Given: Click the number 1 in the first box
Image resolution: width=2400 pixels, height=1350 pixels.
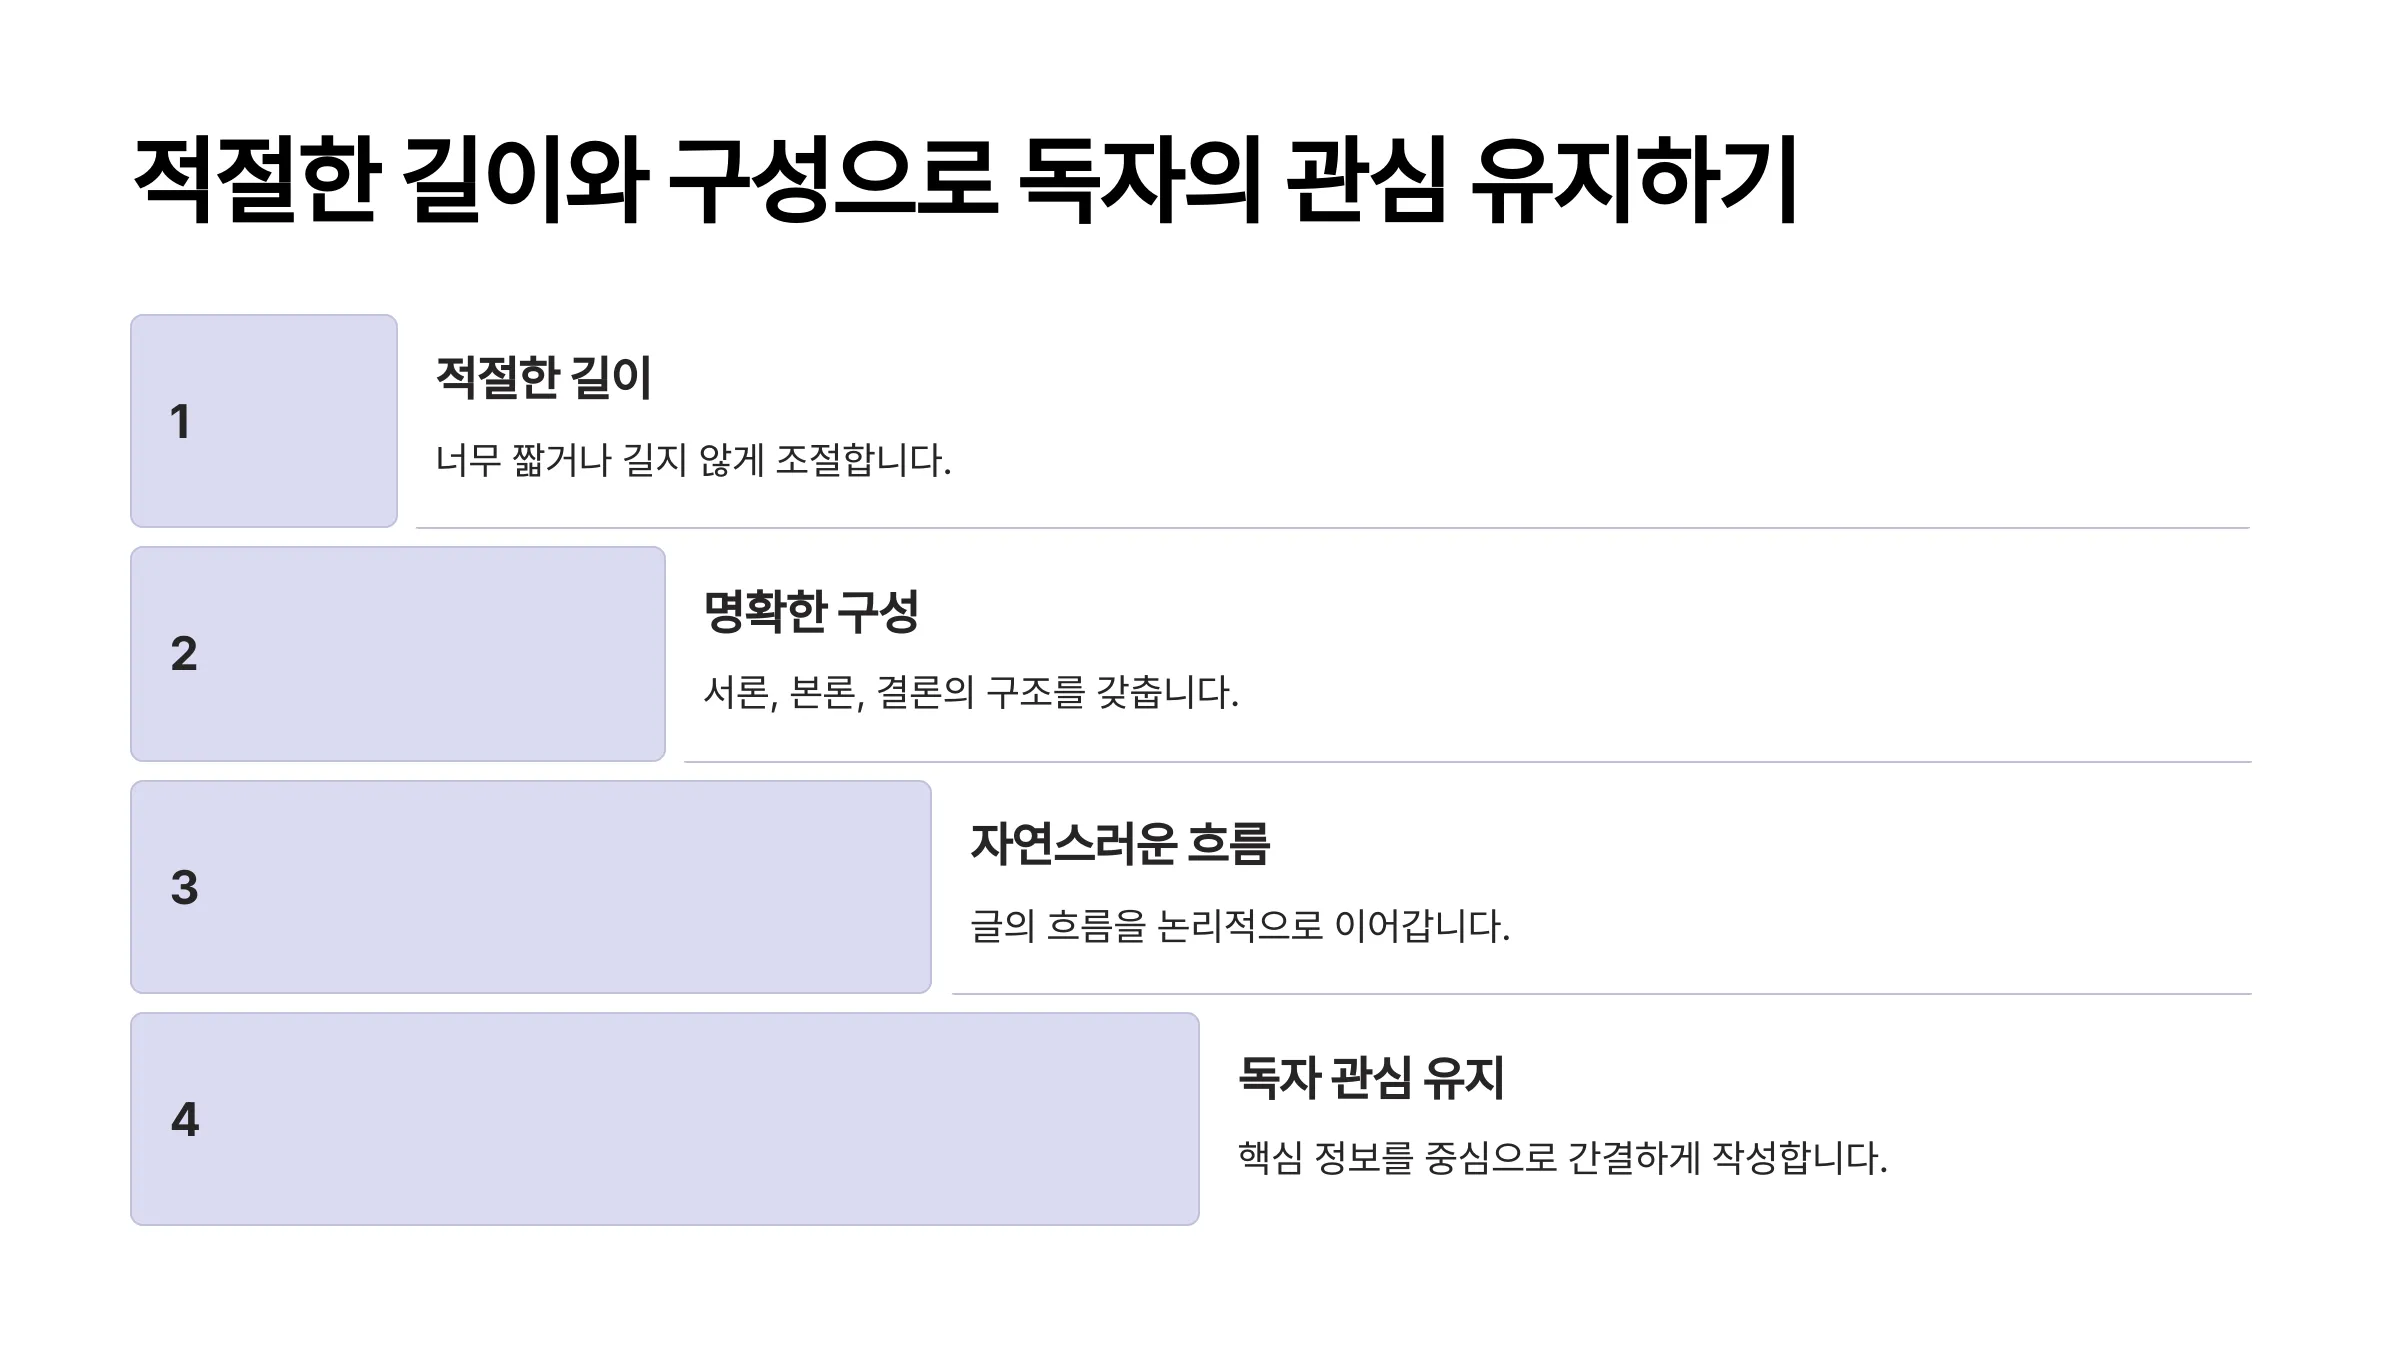Looking at the screenshot, I should pos(180,421).
